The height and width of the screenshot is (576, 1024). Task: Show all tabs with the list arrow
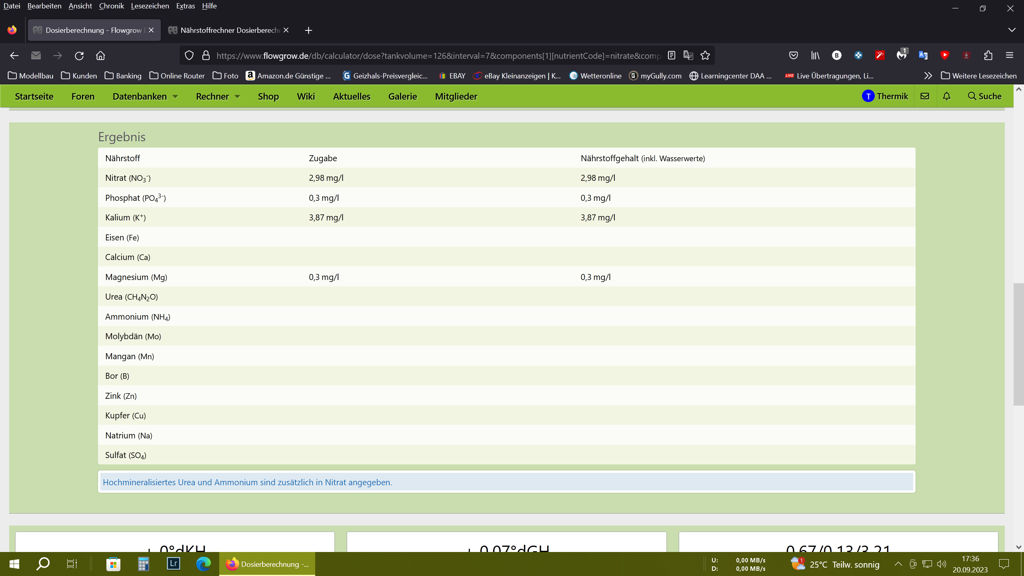pos(1011,30)
